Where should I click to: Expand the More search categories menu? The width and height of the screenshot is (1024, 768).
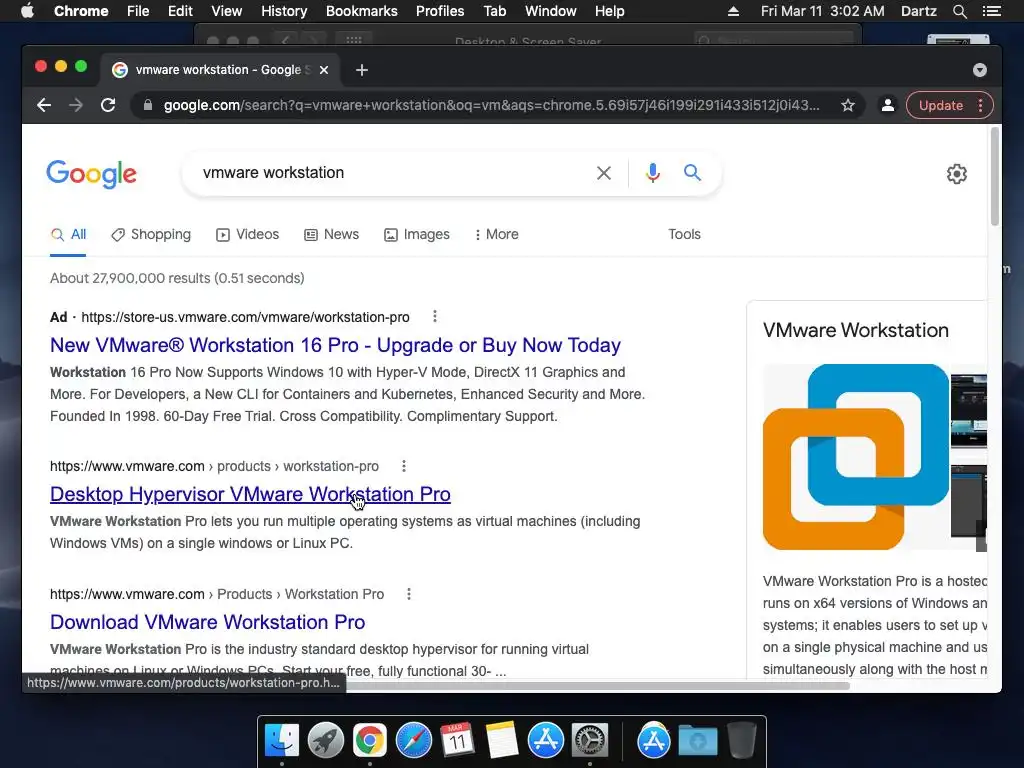(x=496, y=234)
